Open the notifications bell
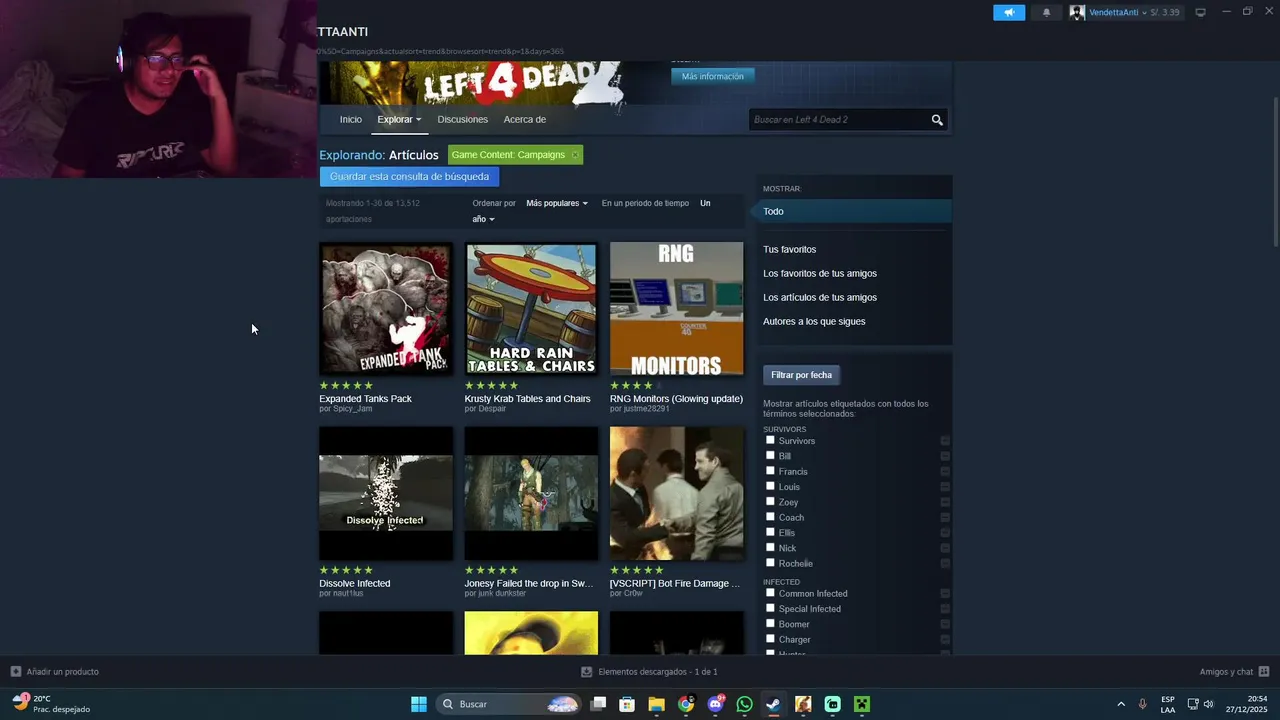Viewport: 1280px width, 720px height. tap(1046, 12)
